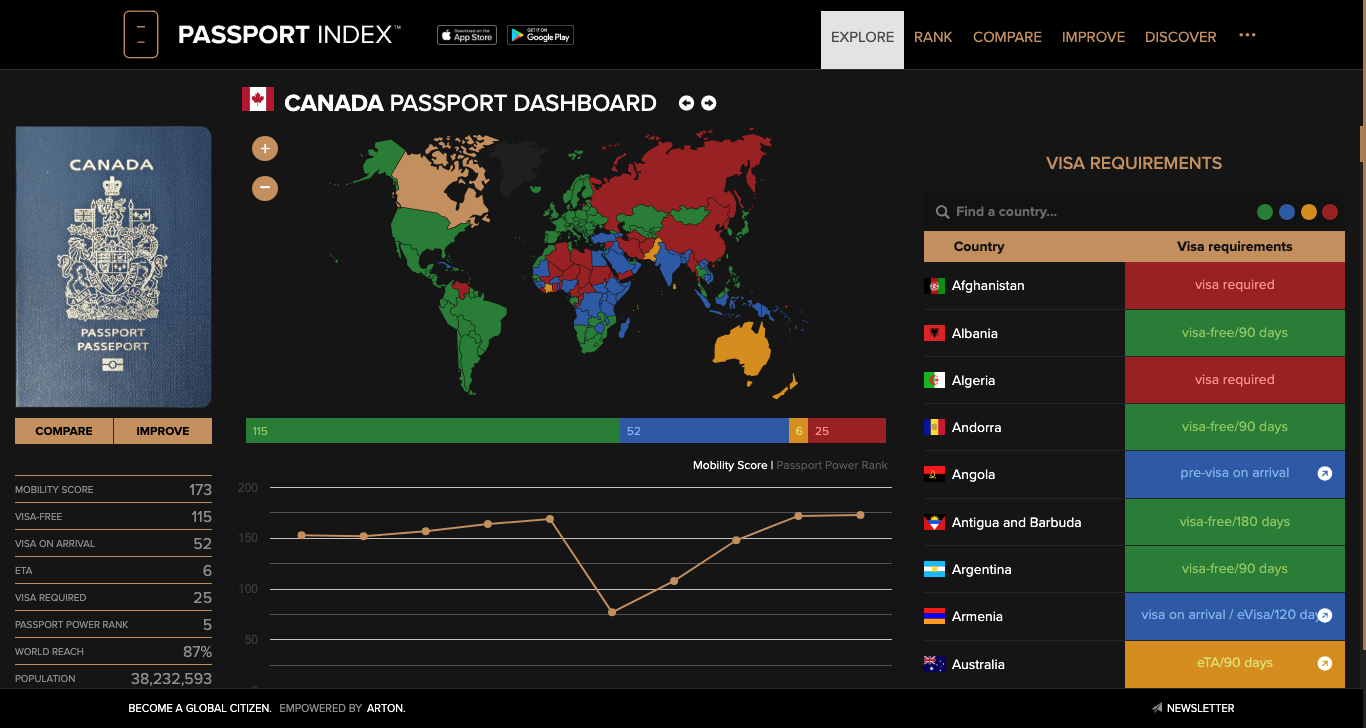Image resolution: width=1366 pixels, height=728 pixels.
Task: Click the NEWSLETTER link
Action: [1200, 708]
